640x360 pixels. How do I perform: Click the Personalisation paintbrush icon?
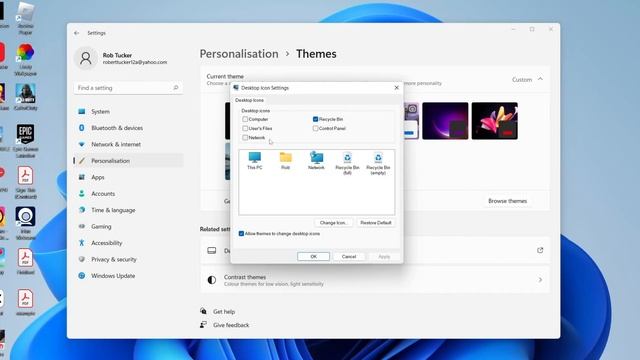click(82, 161)
